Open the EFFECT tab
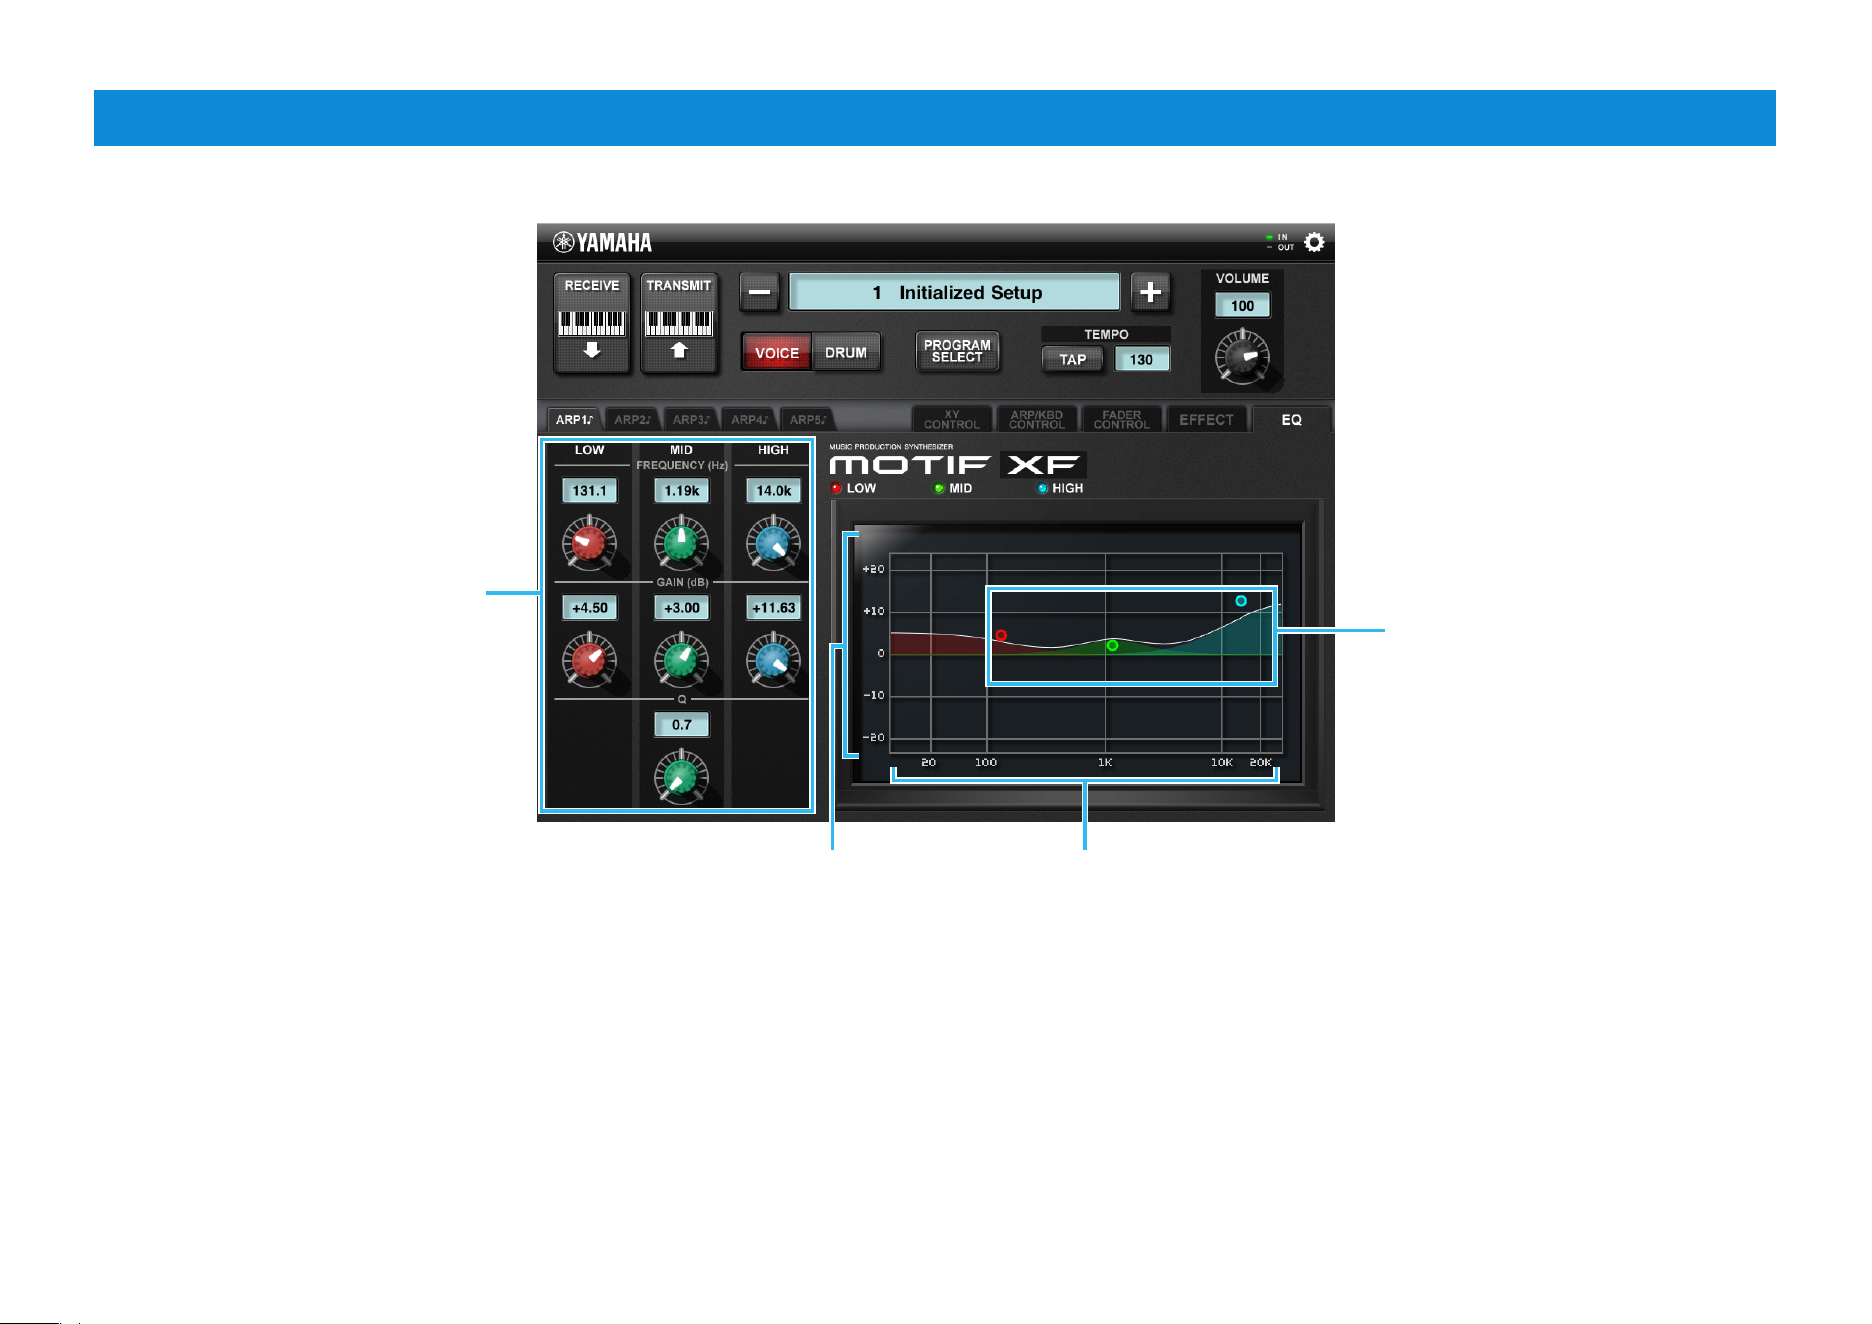The width and height of the screenshot is (1872, 1324). tap(1206, 419)
